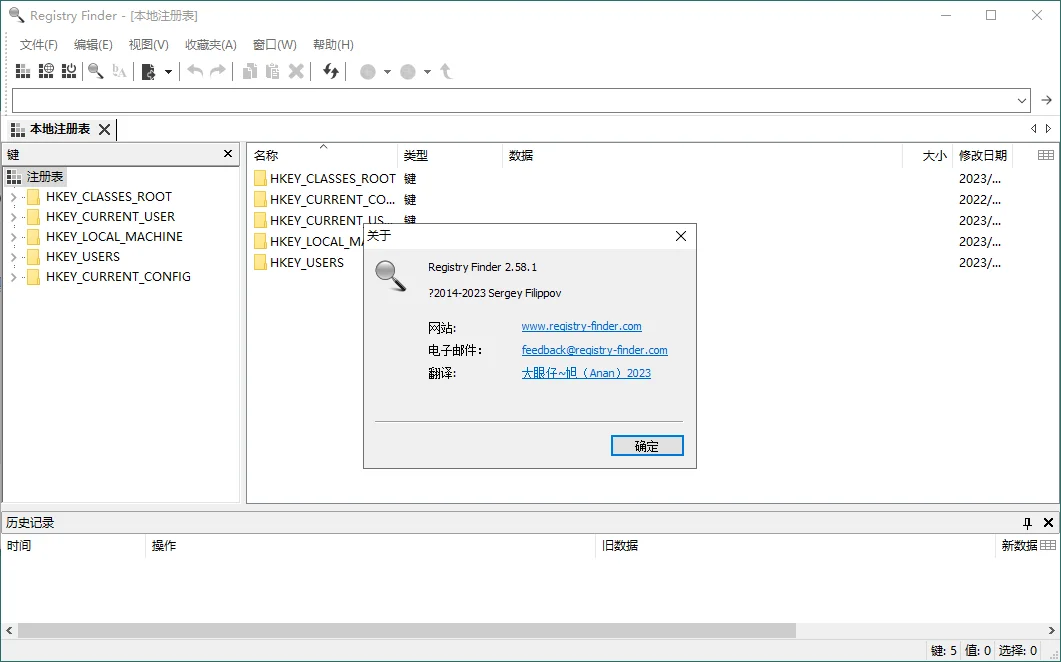Open the www.registry-finder.com link
Screen dimensions: 1061x662
tap(581, 325)
